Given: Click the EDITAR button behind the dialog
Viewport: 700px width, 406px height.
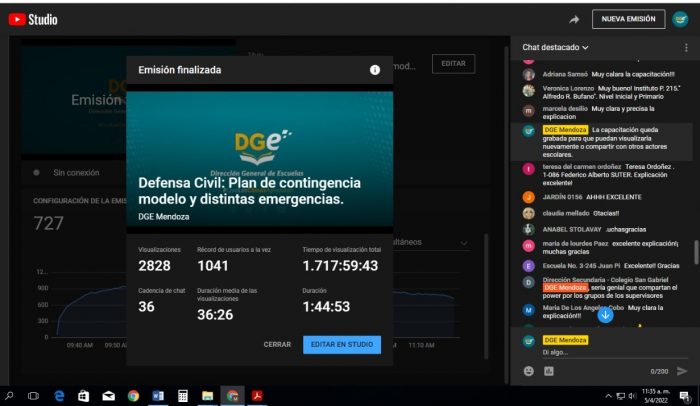Looking at the screenshot, I should pyautogui.click(x=453, y=64).
